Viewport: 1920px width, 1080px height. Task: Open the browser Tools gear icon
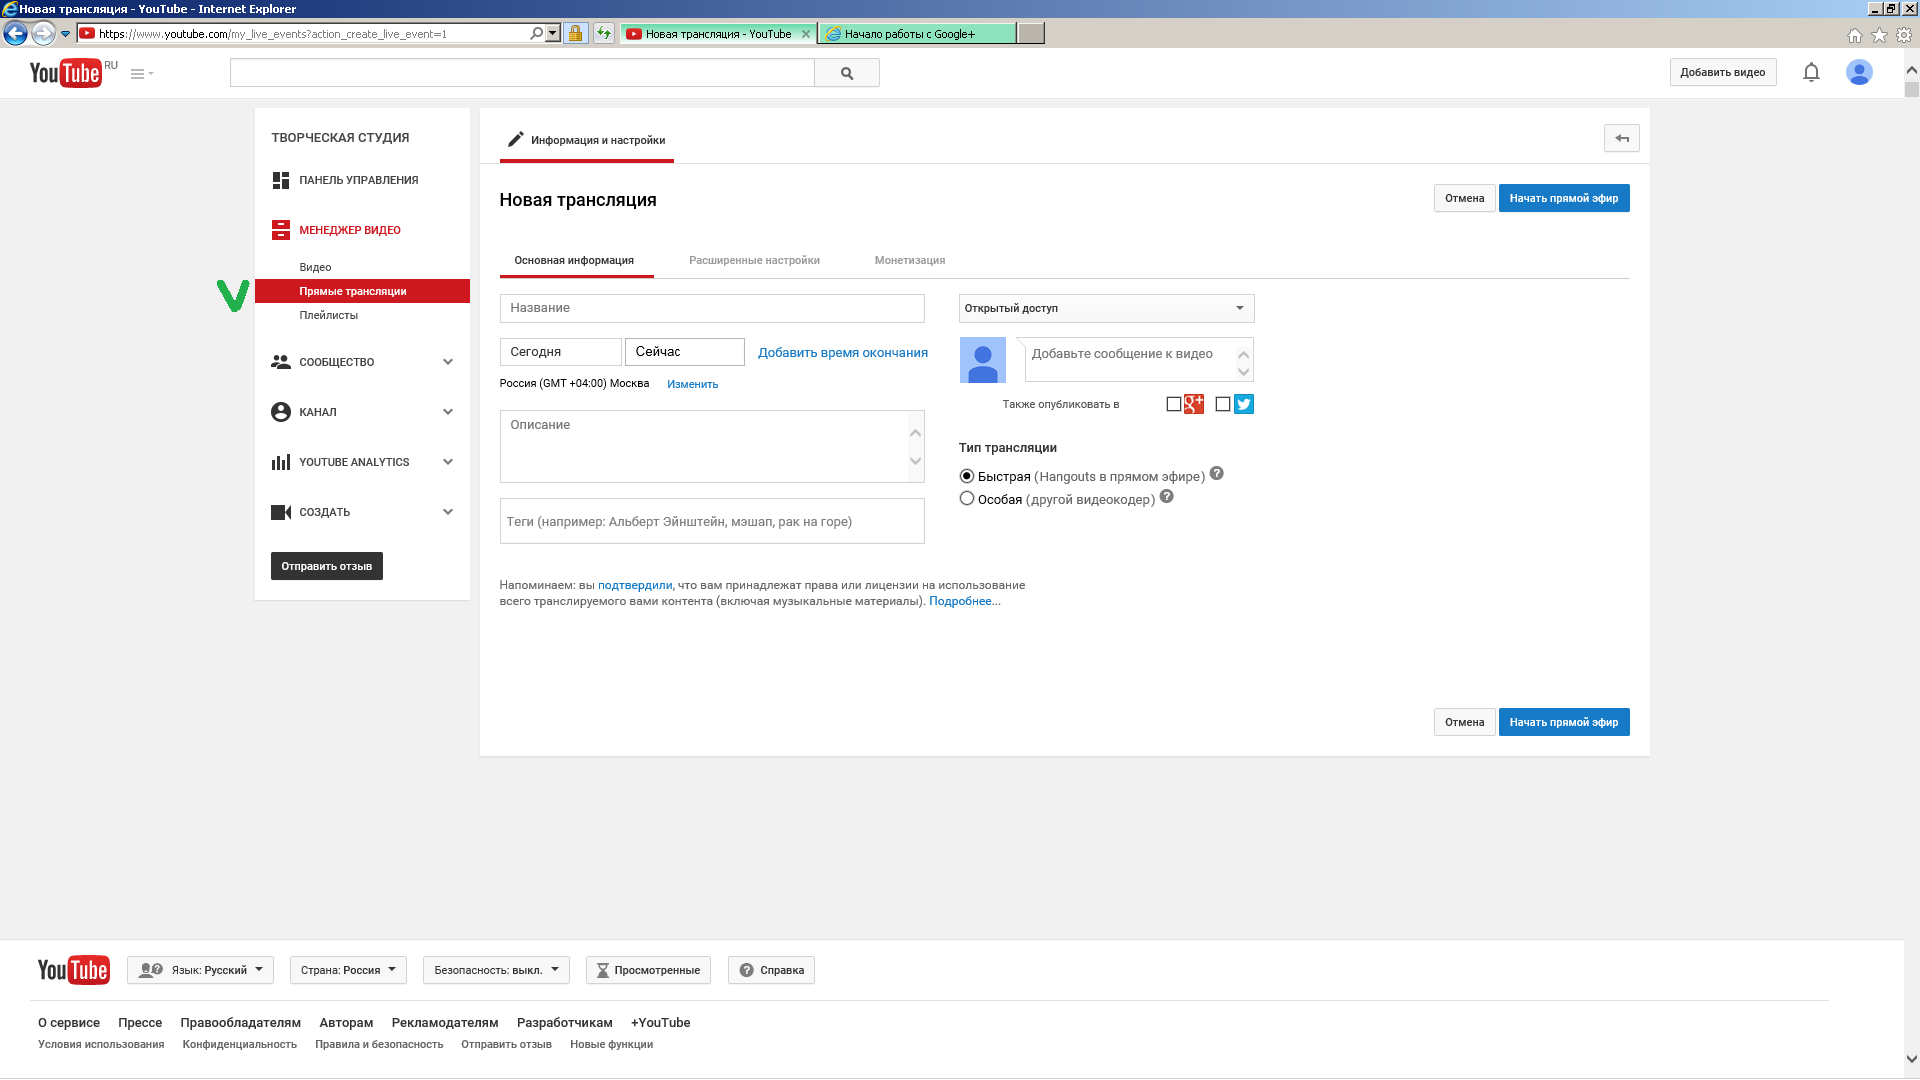click(x=1904, y=35)
